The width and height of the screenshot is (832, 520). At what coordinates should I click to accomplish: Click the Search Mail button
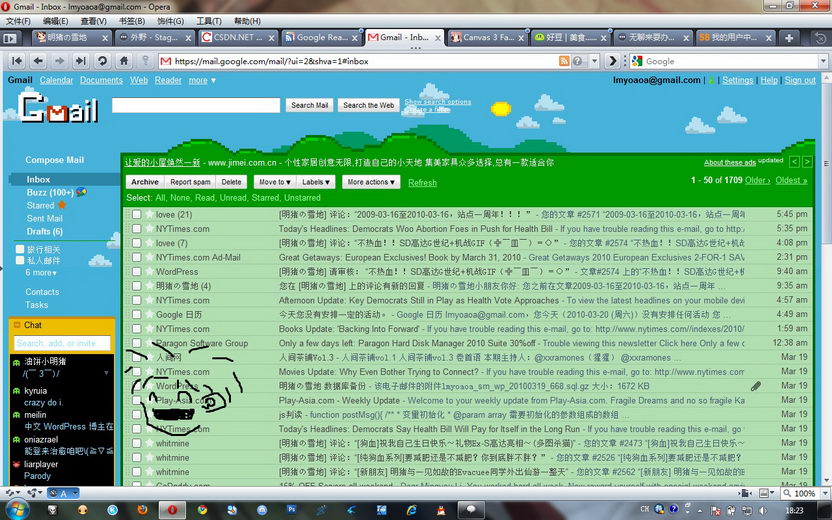tap(309, 105)
